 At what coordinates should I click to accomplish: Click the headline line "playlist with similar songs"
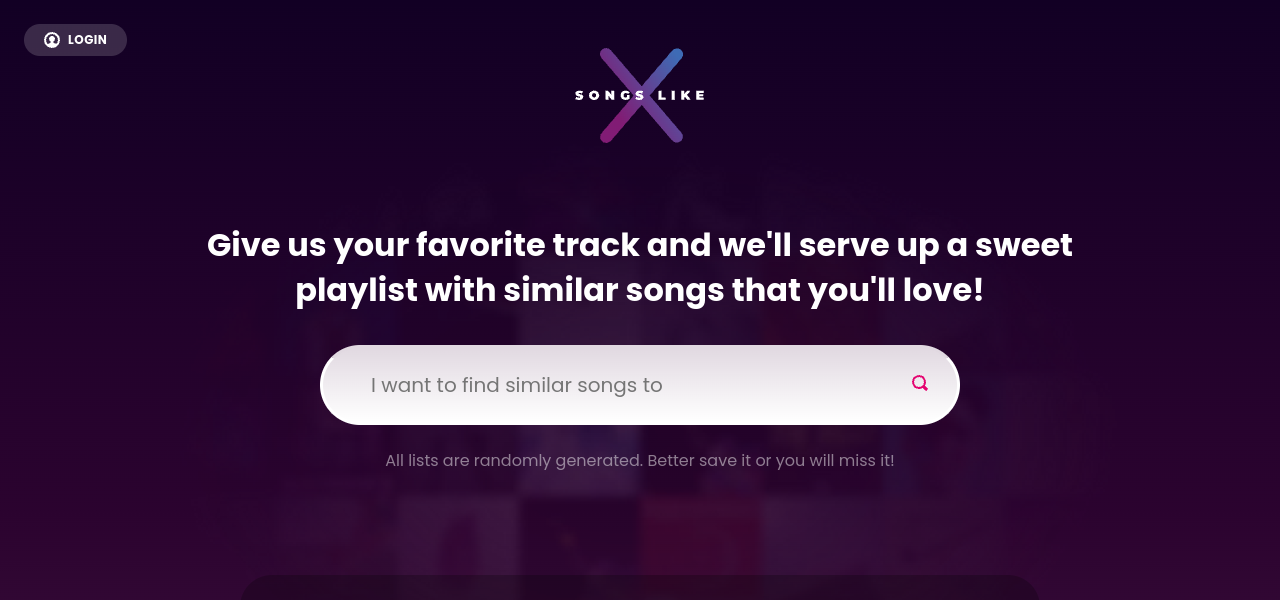pos(640,291)
